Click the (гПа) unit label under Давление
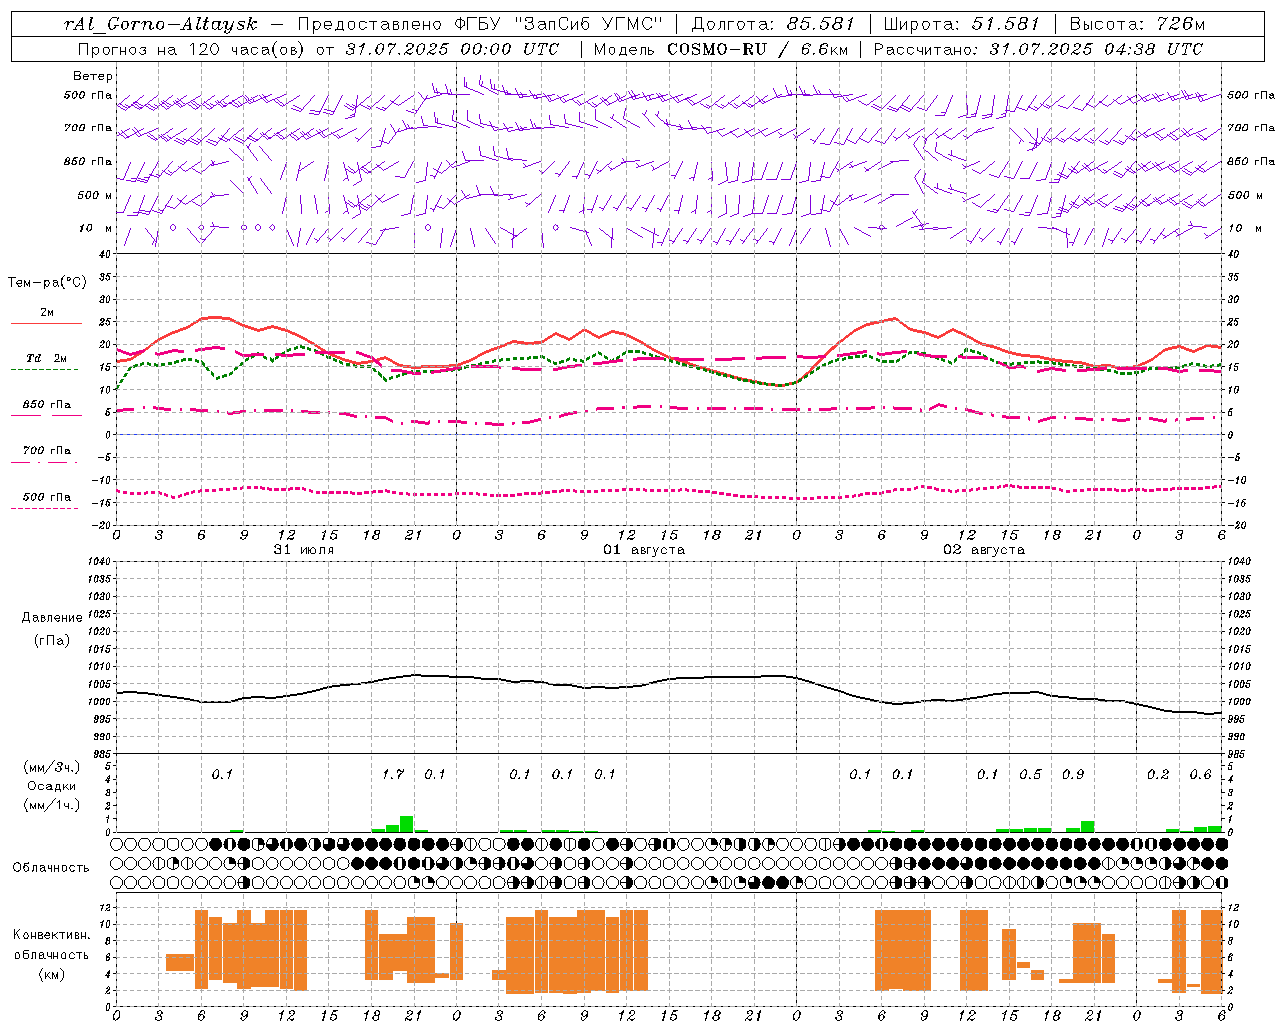This screenshot has height=1024, width=1280. 51,640
